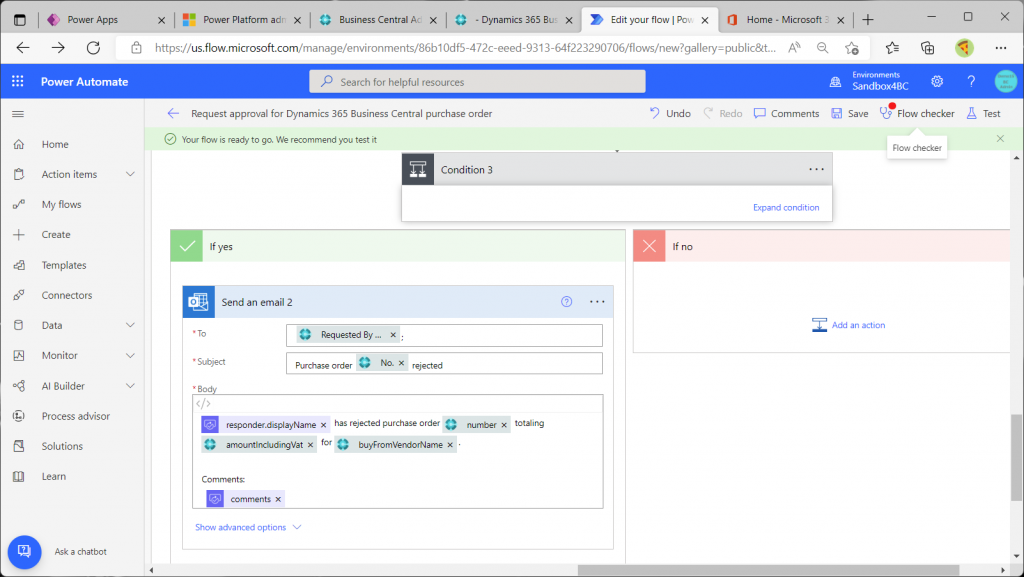
Task: Click the Test button
Action: (984, 114)
